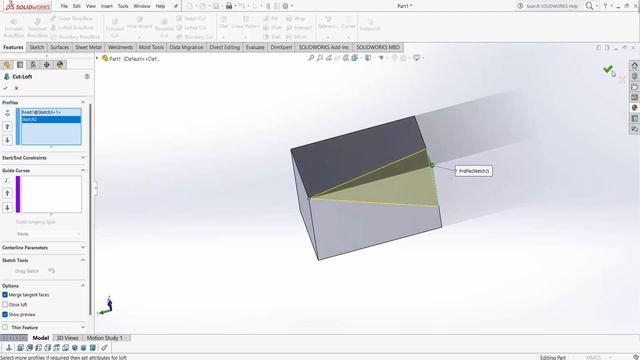
Task: Move the selected profile up
Action: tap(7, 127)
